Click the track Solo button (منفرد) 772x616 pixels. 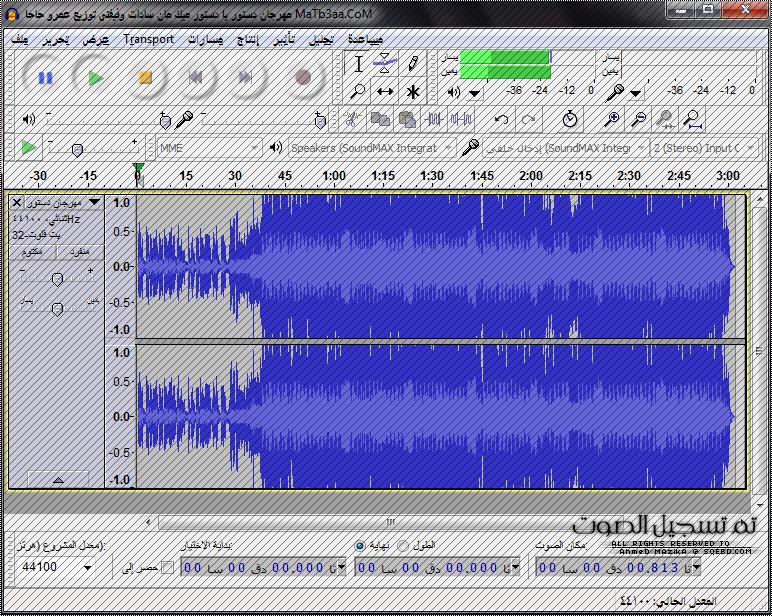pos(79,251)
